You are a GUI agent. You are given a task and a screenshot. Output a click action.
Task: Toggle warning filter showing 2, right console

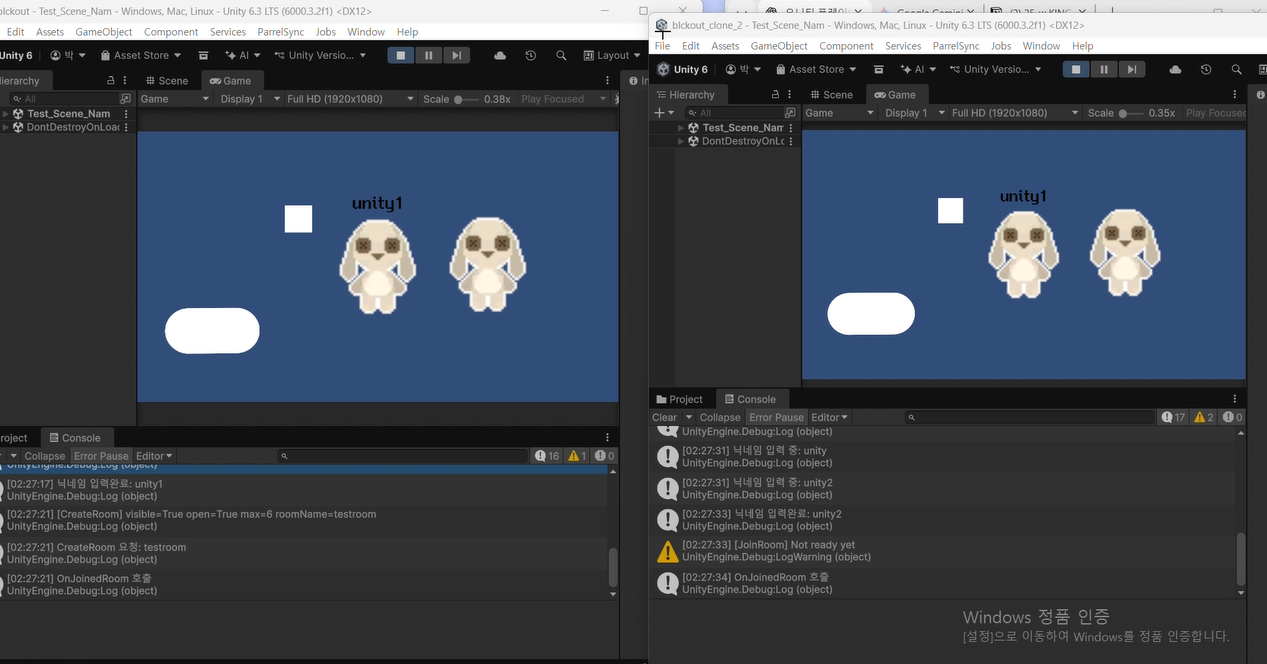(x=1204, y=418)
